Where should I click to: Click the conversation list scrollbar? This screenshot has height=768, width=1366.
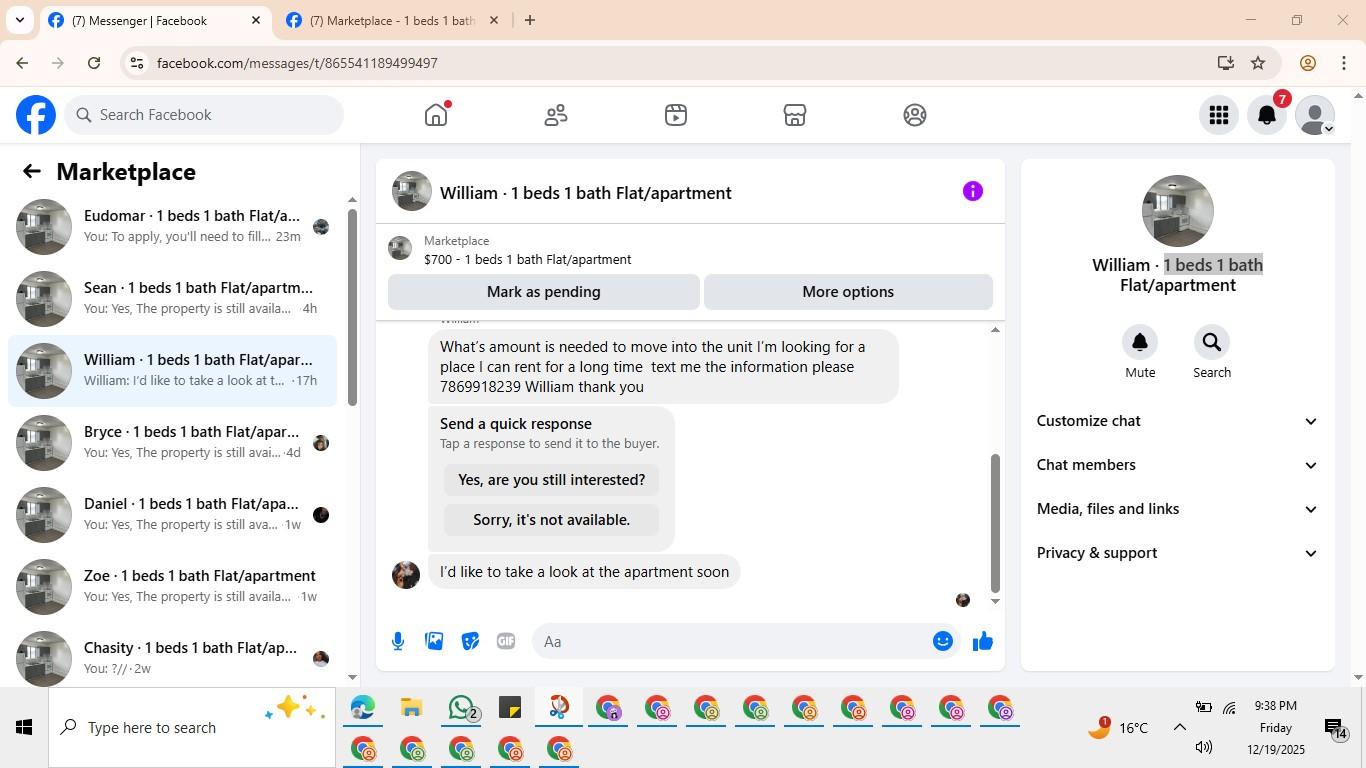(352, 307)
